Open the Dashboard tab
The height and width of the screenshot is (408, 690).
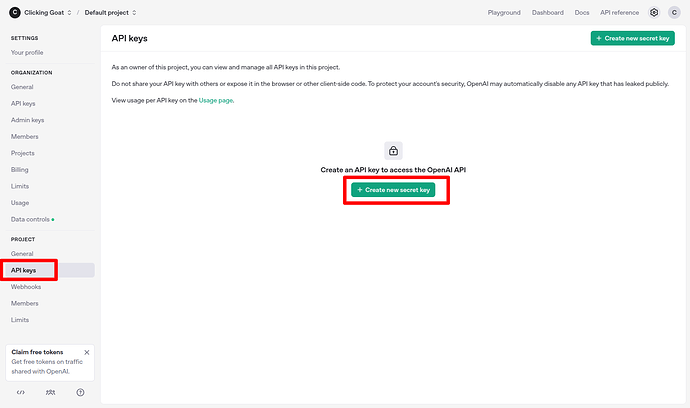[547, 12]
